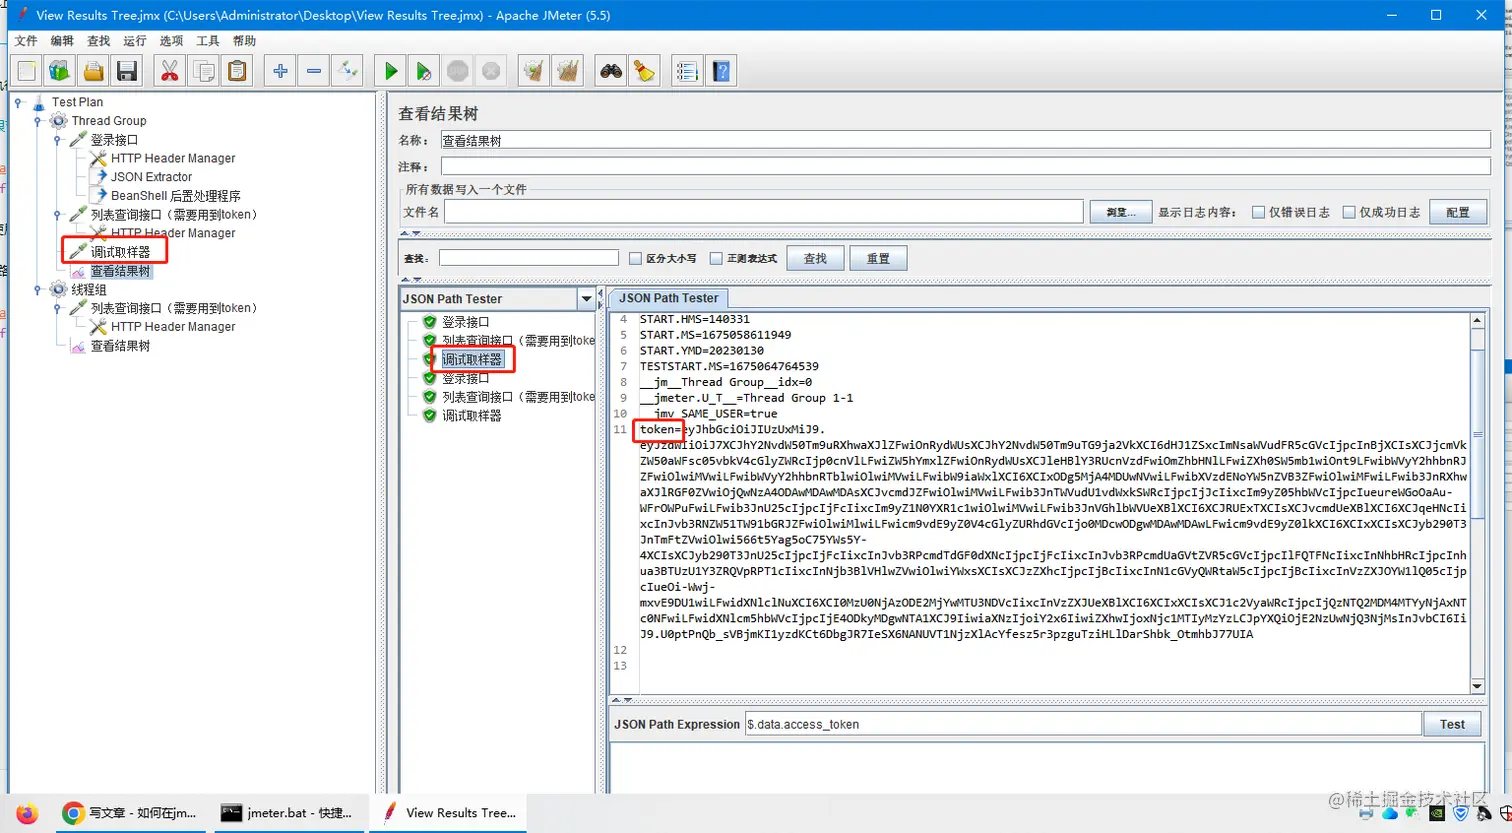Enable the 正则表达式 checkbox
The image size is (1512, 833).
coord(716,258)
